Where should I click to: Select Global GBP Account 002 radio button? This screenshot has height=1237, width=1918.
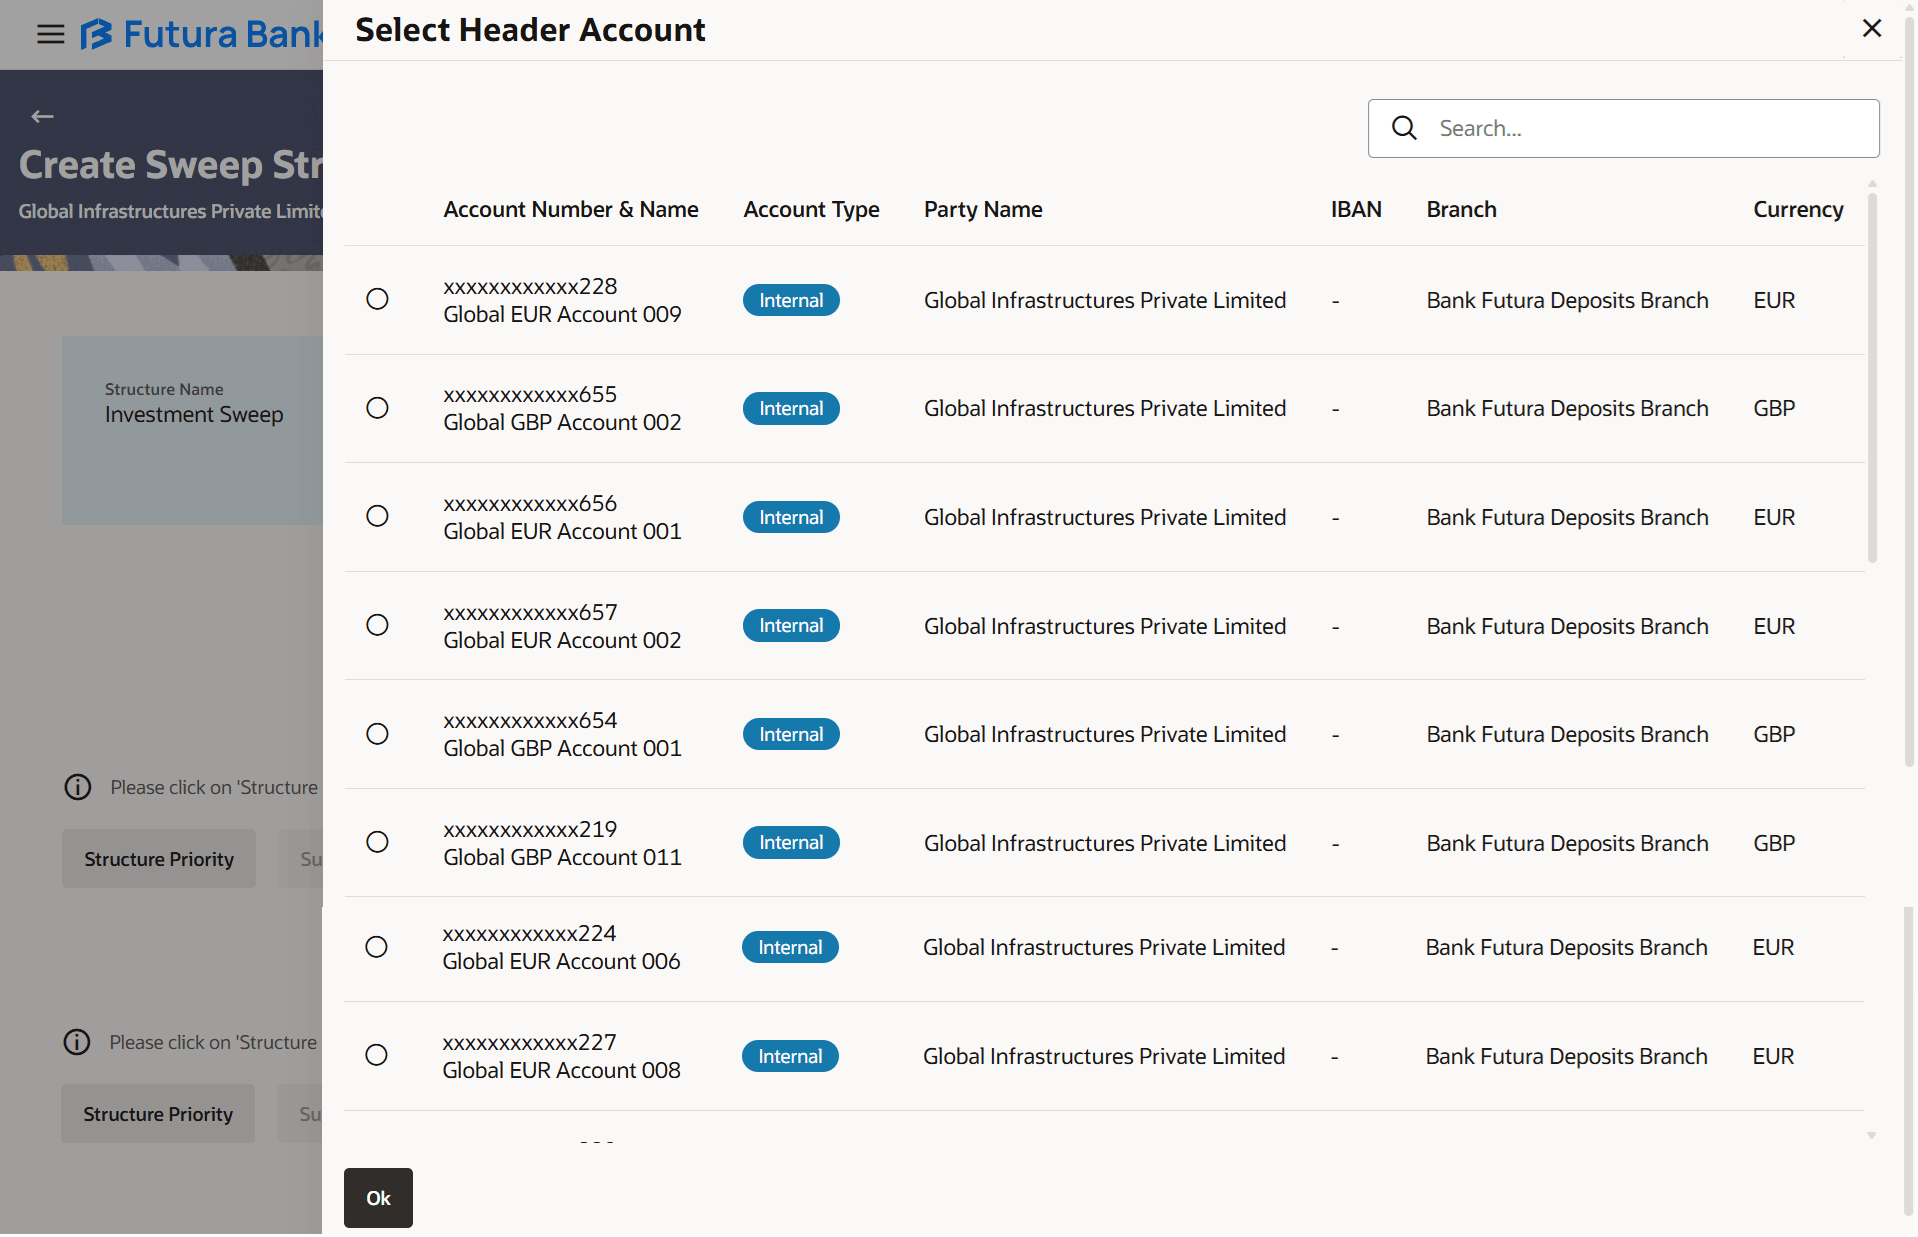coord(377,408)
